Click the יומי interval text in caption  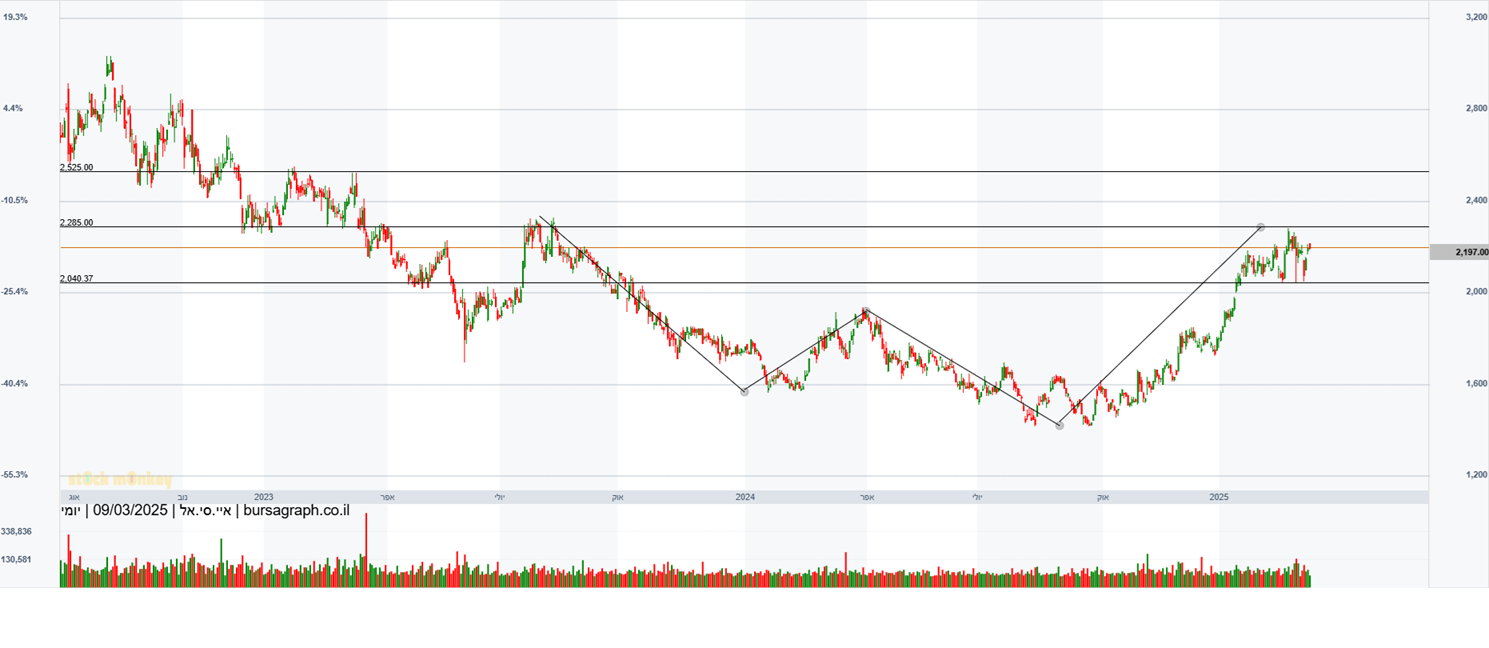pyautogui.click(x=71, y=511)
